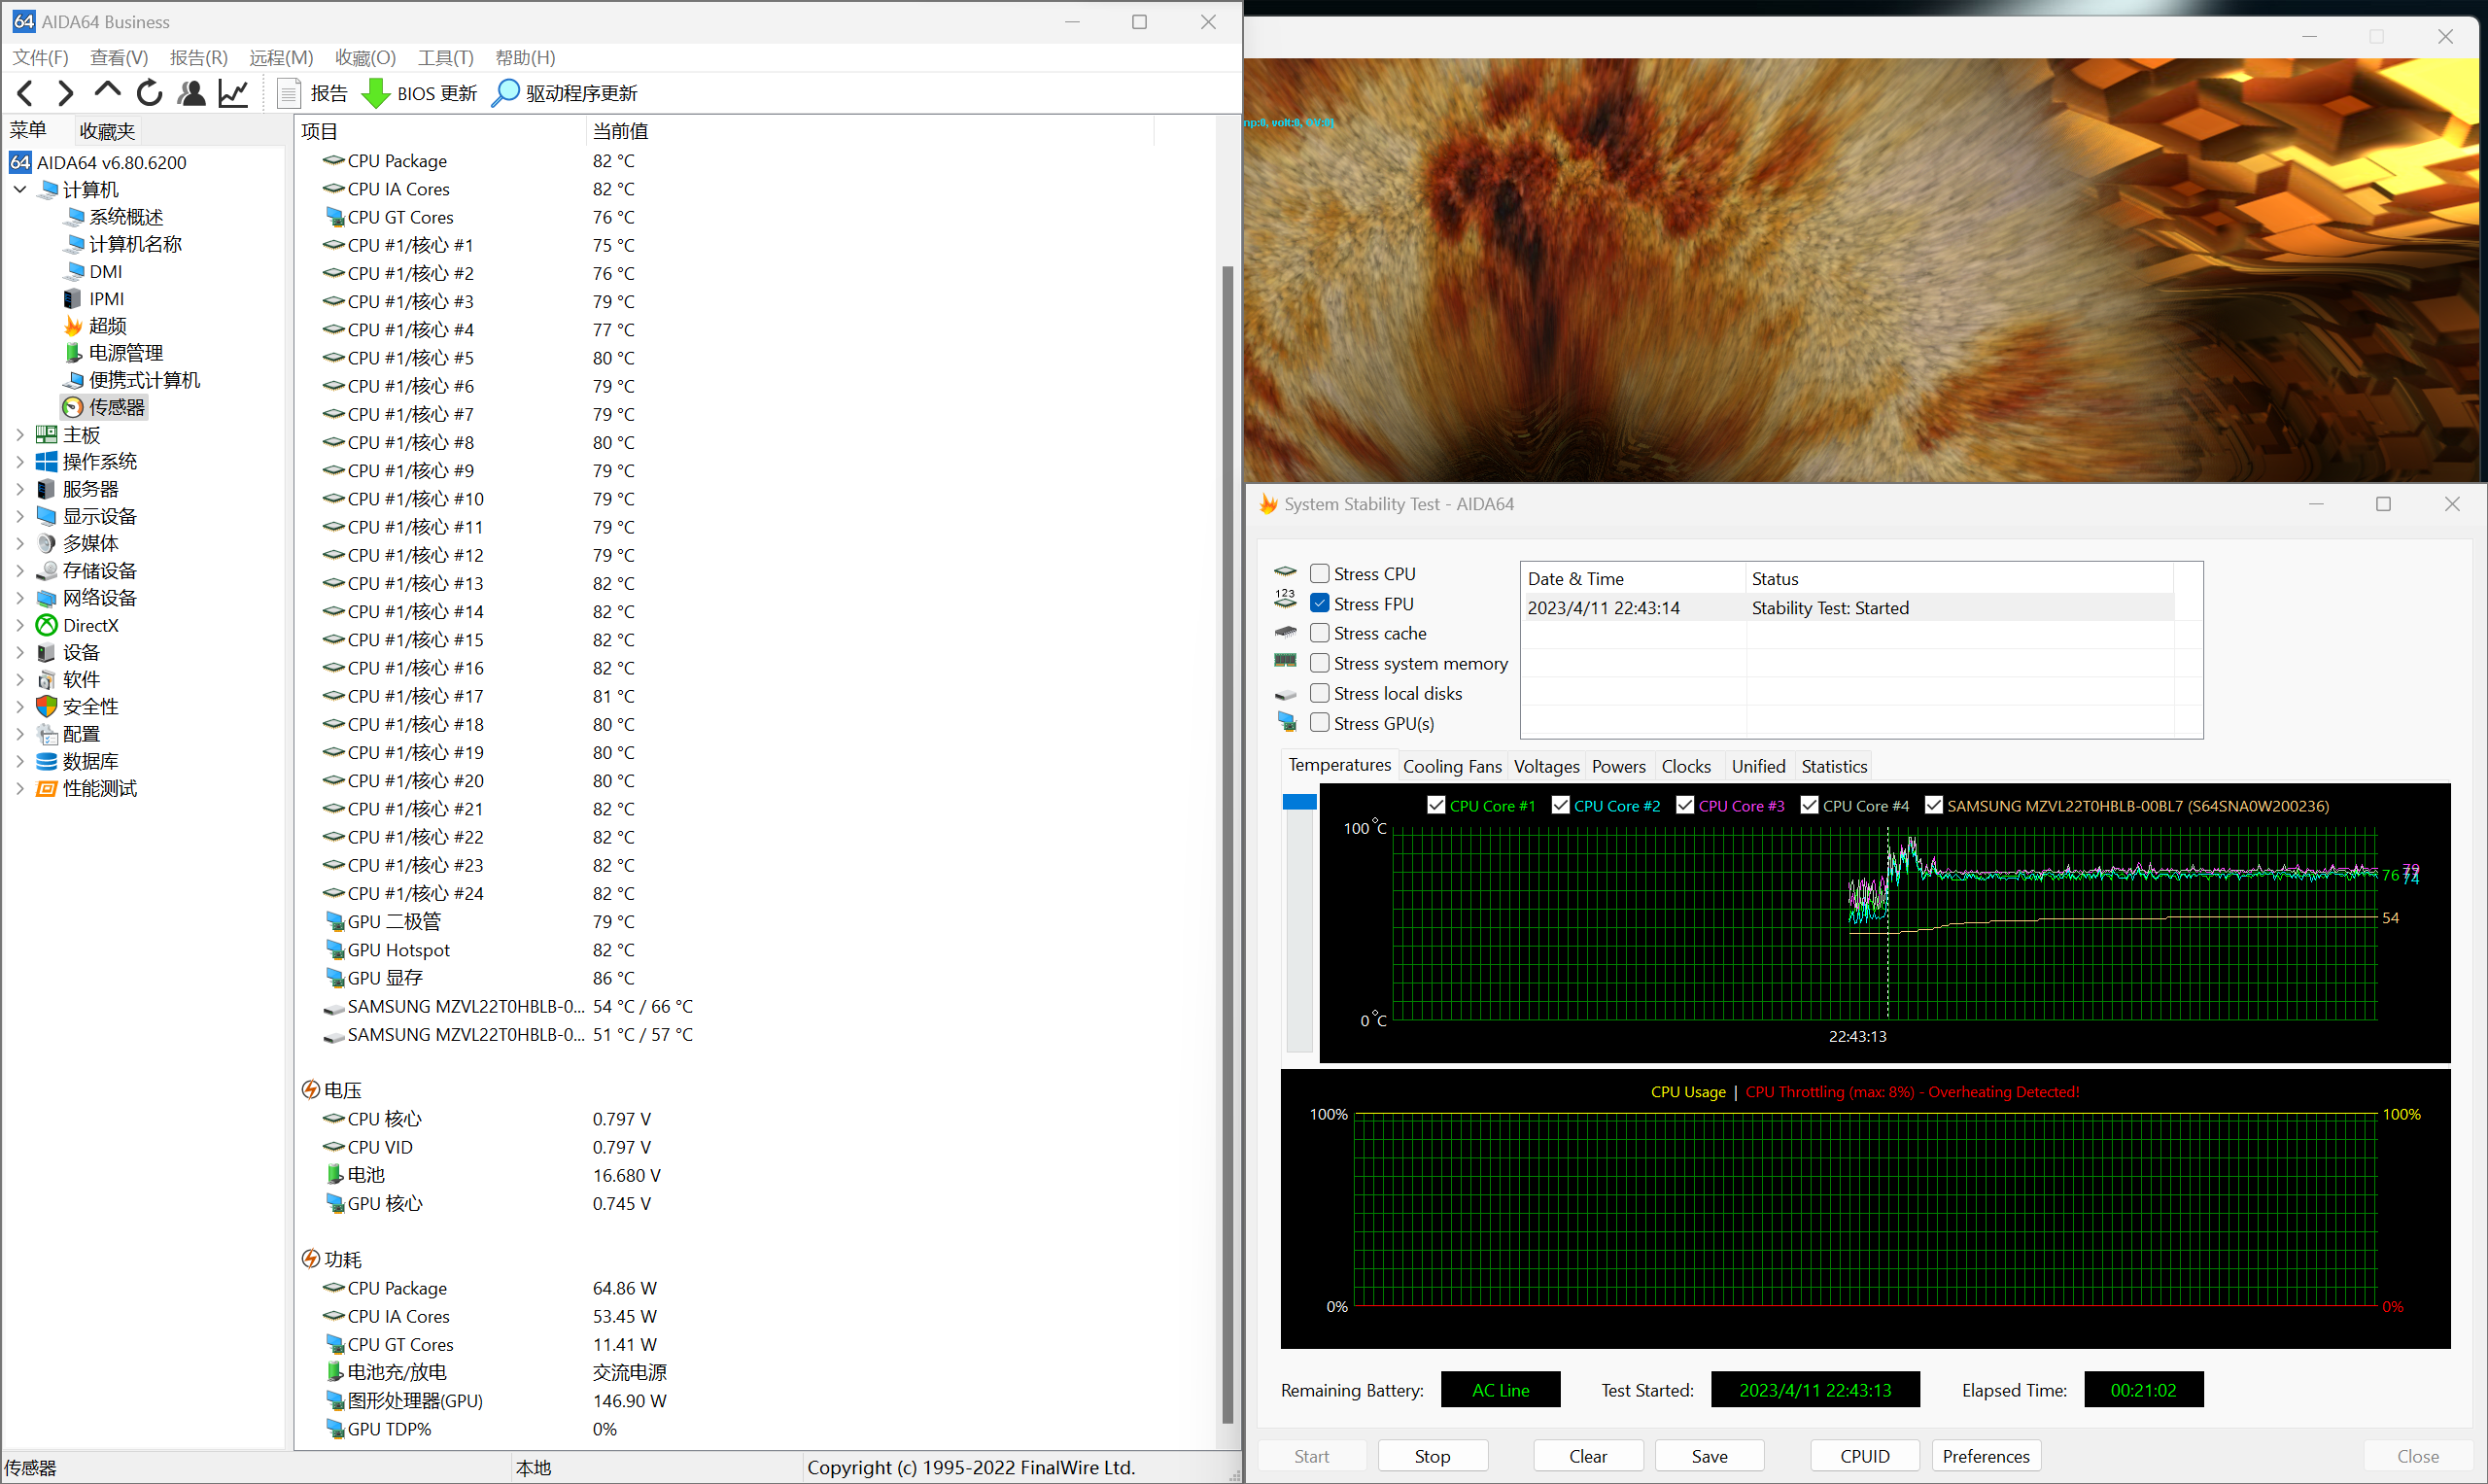Viewport: 2488px width, 1484px height.
Task: Click the CPUID button
Action: (1865, 1456)
